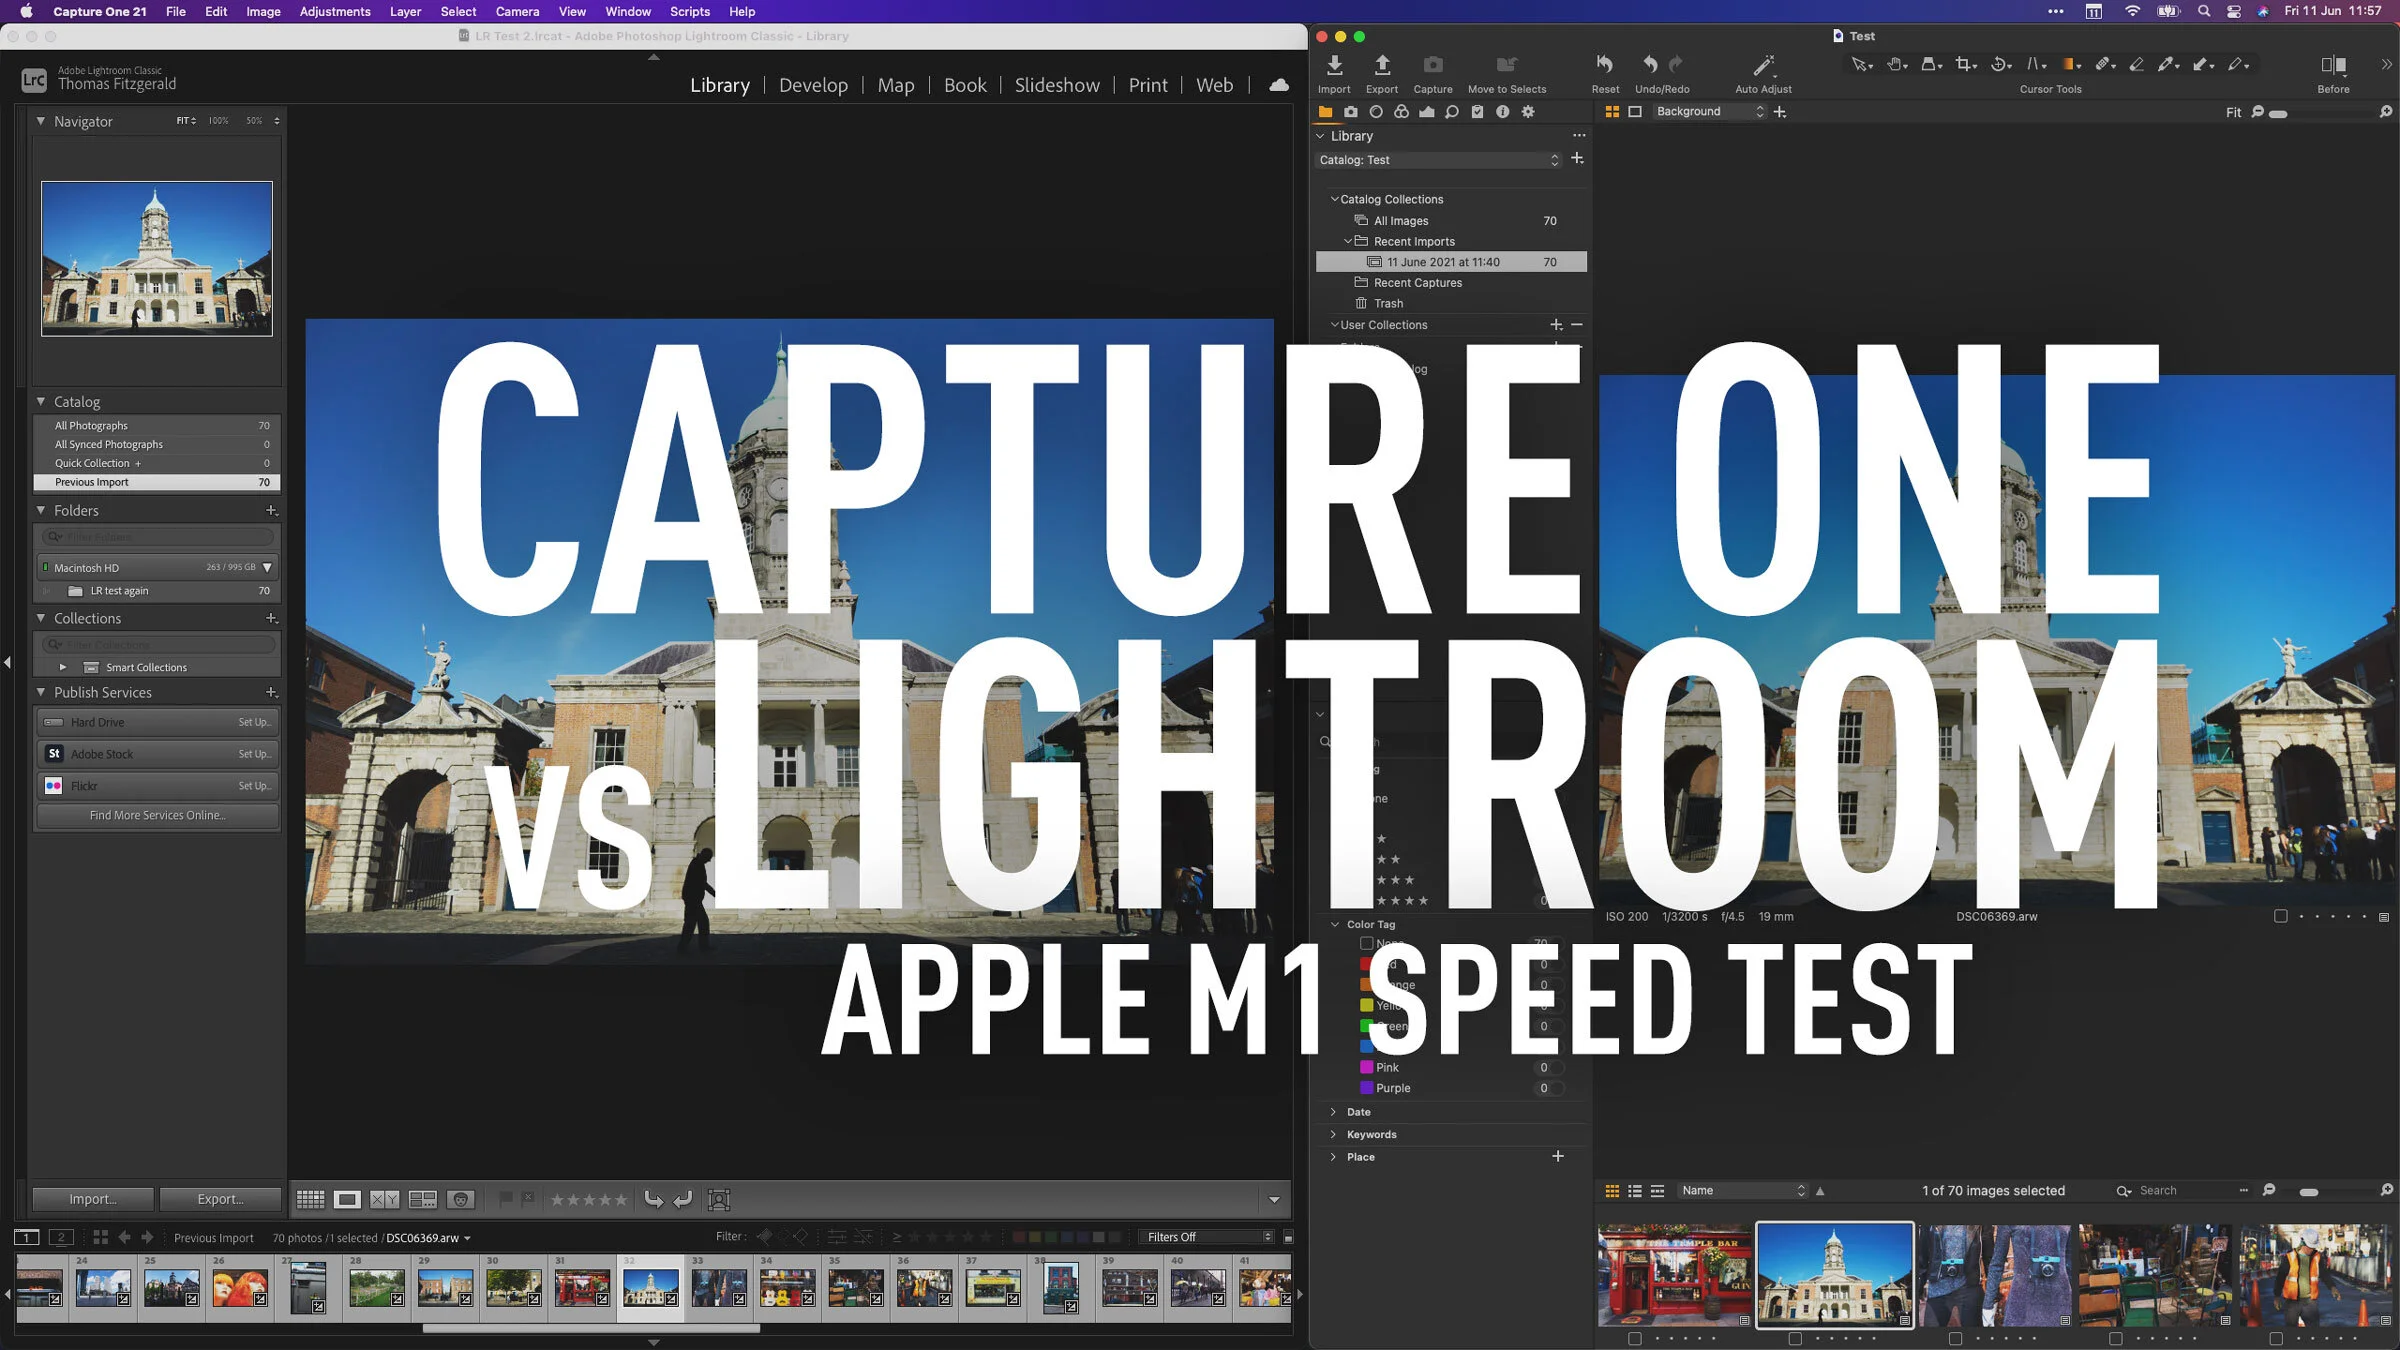The height and width of the screenshot is (1350, 2400).
Task: Toggle Capture One multi-image viewer grid icon
Action: click(1612, 112)
